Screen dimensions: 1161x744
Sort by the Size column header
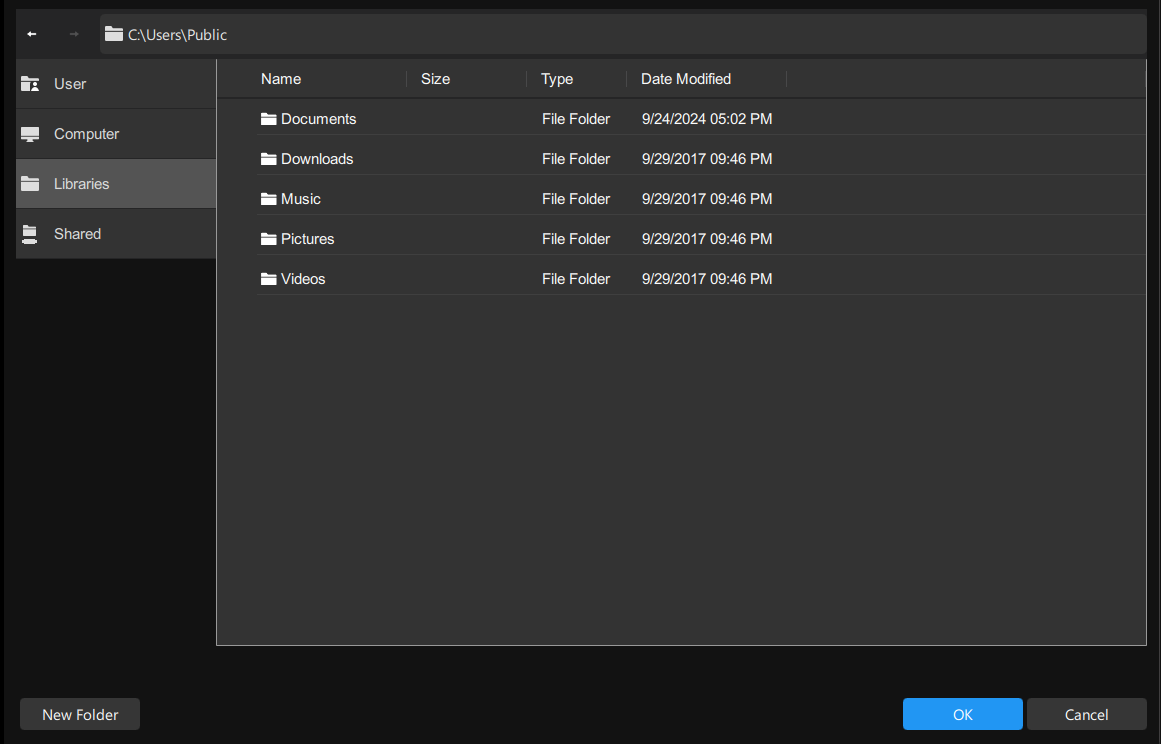435,79
